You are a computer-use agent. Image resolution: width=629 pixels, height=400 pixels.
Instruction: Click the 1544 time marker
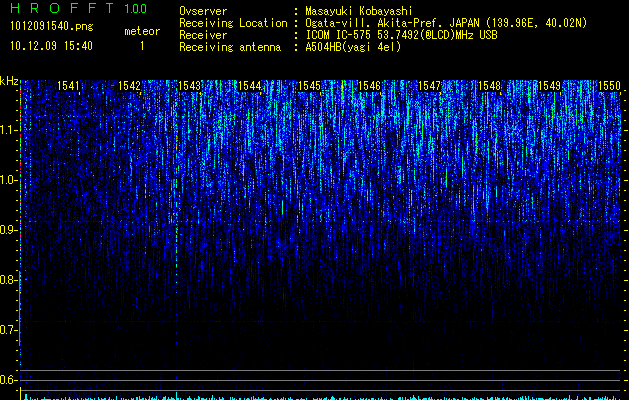(250, 86)
